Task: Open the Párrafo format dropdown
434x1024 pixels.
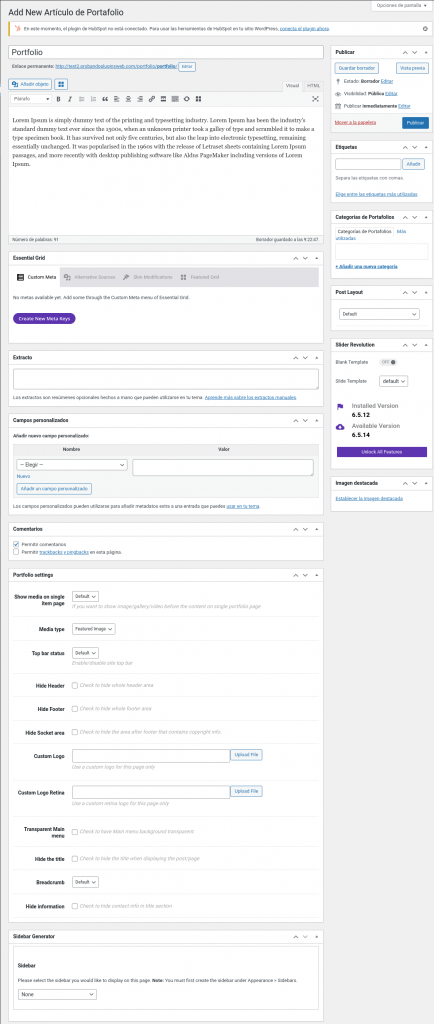Action: [31, 99]
